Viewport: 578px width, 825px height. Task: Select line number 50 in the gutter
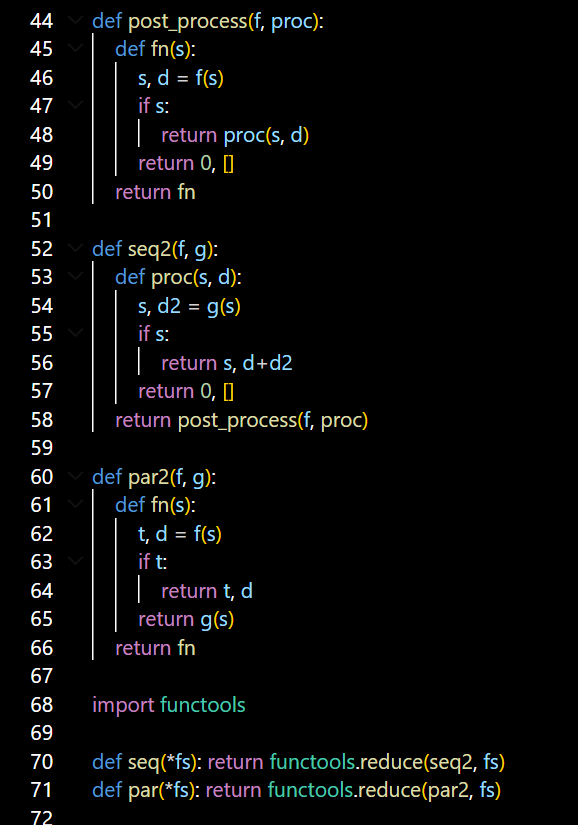[x=42, y=192]
